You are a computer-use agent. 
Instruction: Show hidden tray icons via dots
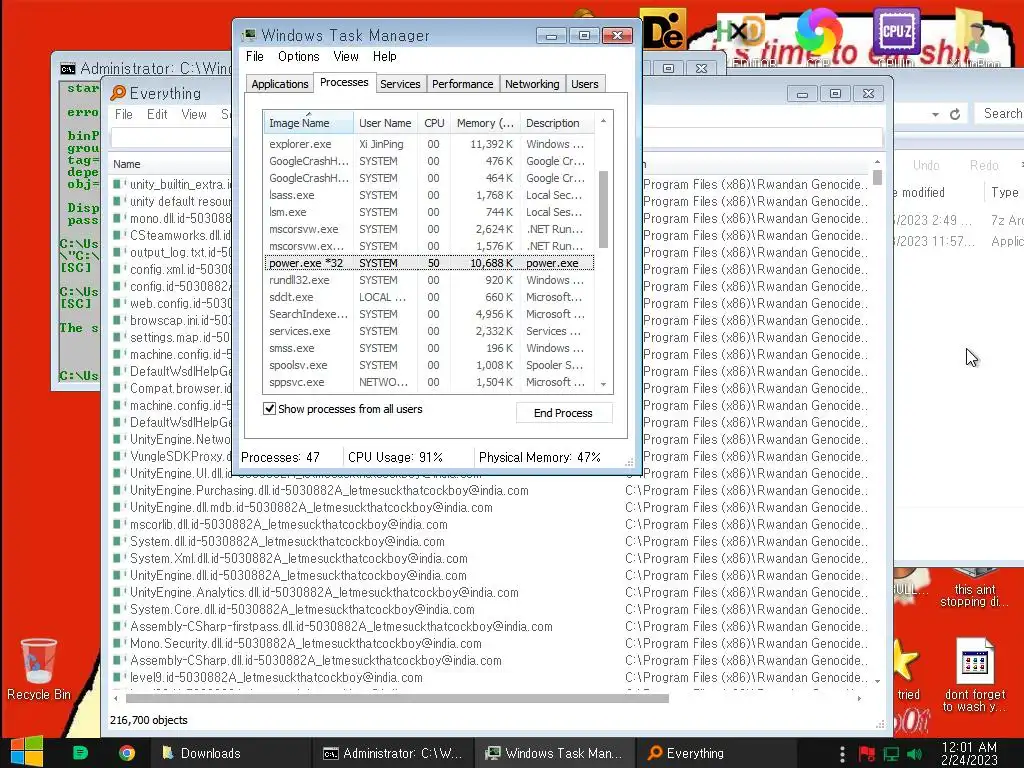842,754
